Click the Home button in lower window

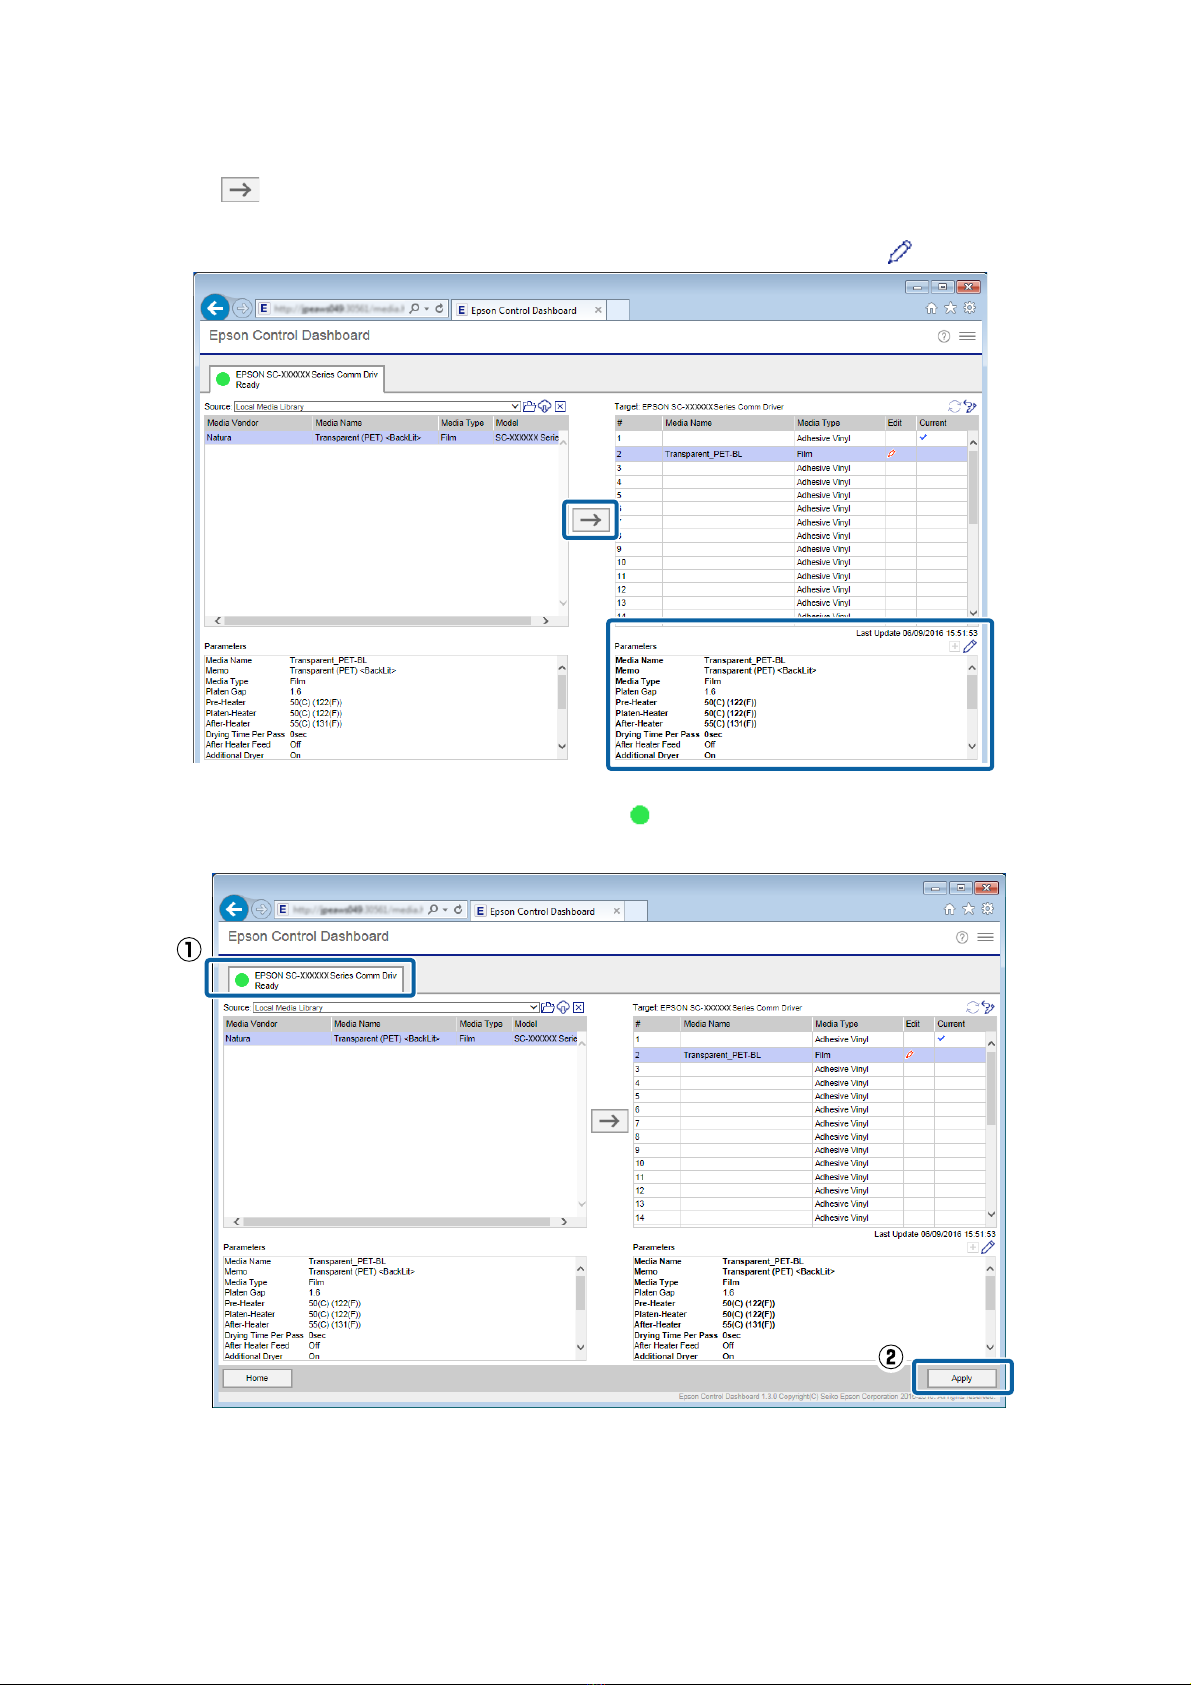[x=257, y=1378]
